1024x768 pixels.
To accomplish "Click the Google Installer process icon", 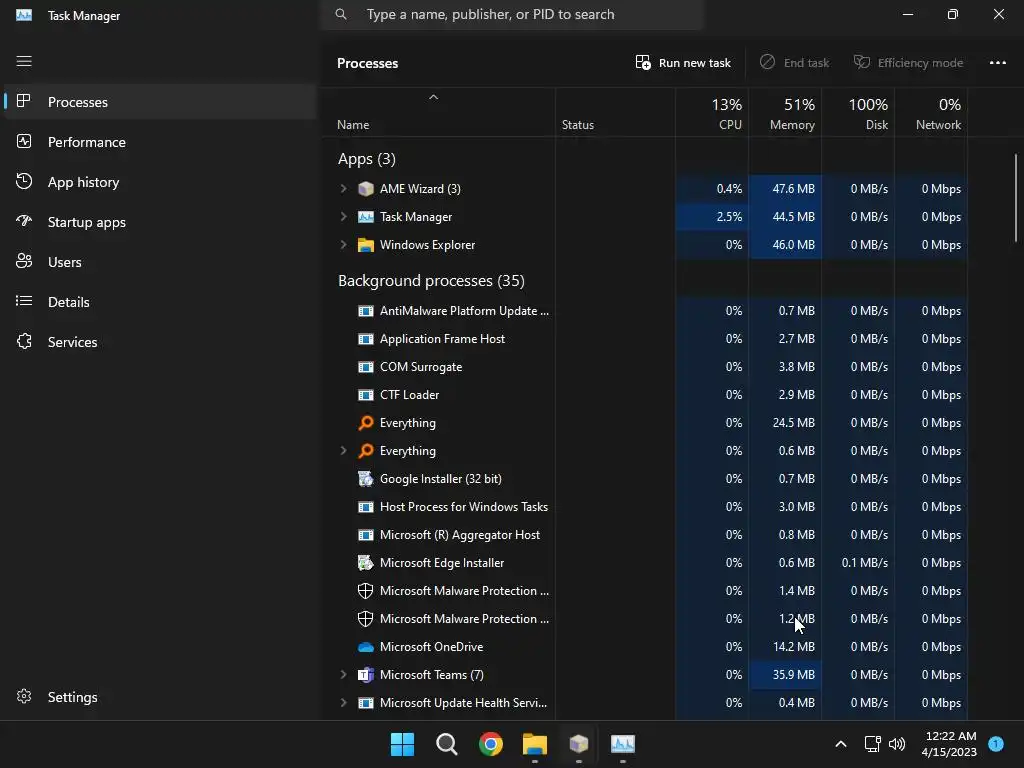I will click(x=366, y=479).
